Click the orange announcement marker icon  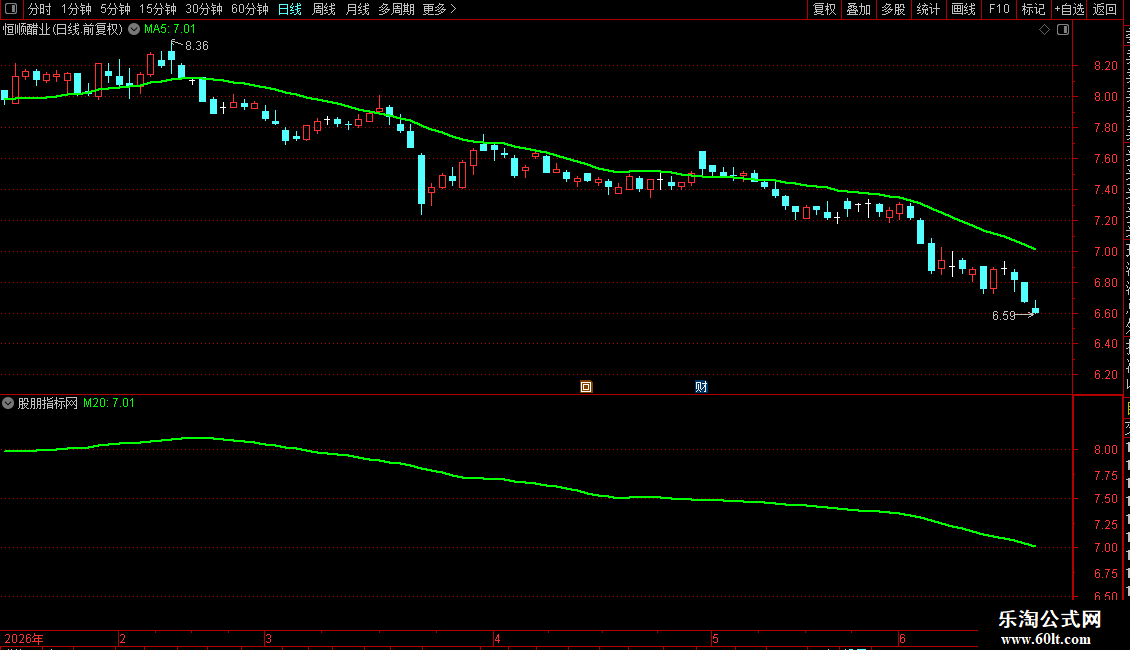586,387
